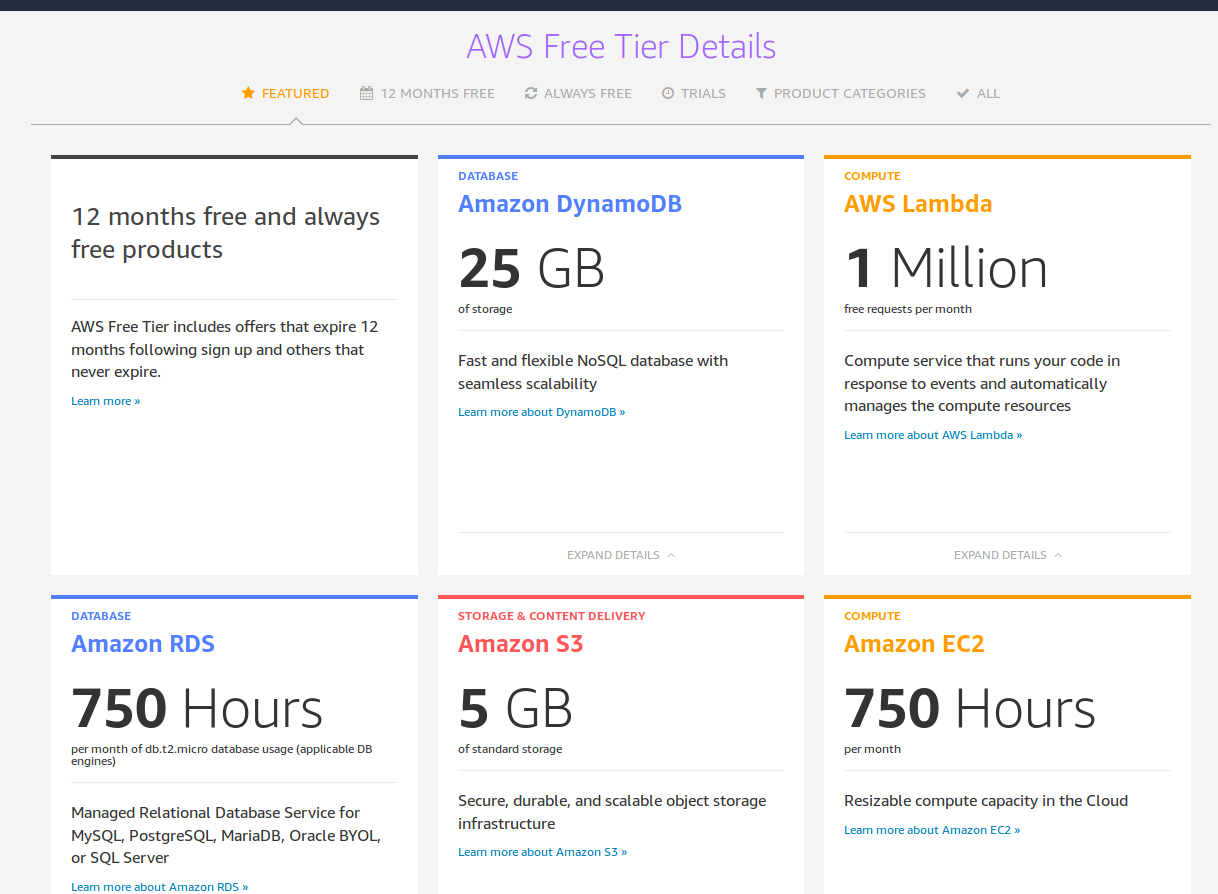Open Learn more about Amazon RDS link

(x=159, y=887)
